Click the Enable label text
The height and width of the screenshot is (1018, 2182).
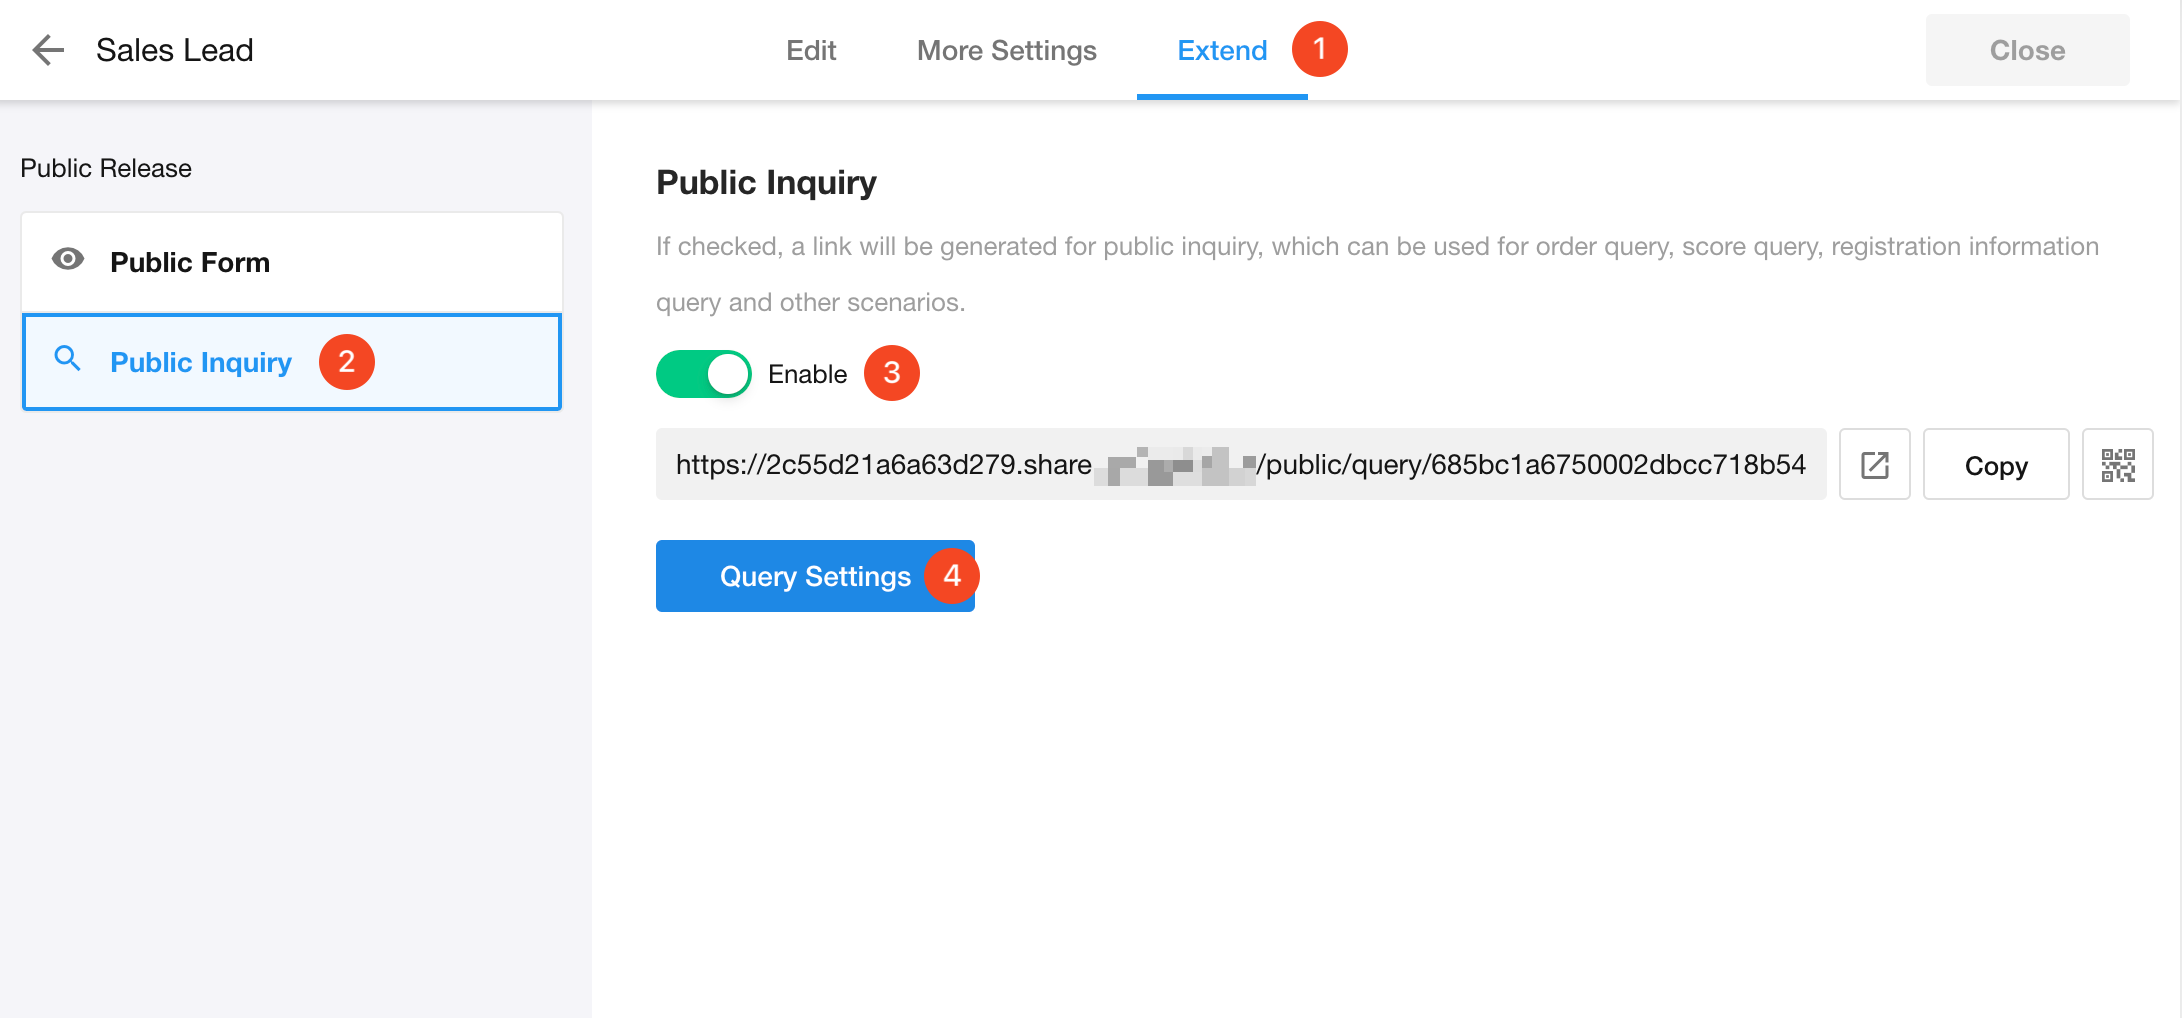[x=807, y=374]
